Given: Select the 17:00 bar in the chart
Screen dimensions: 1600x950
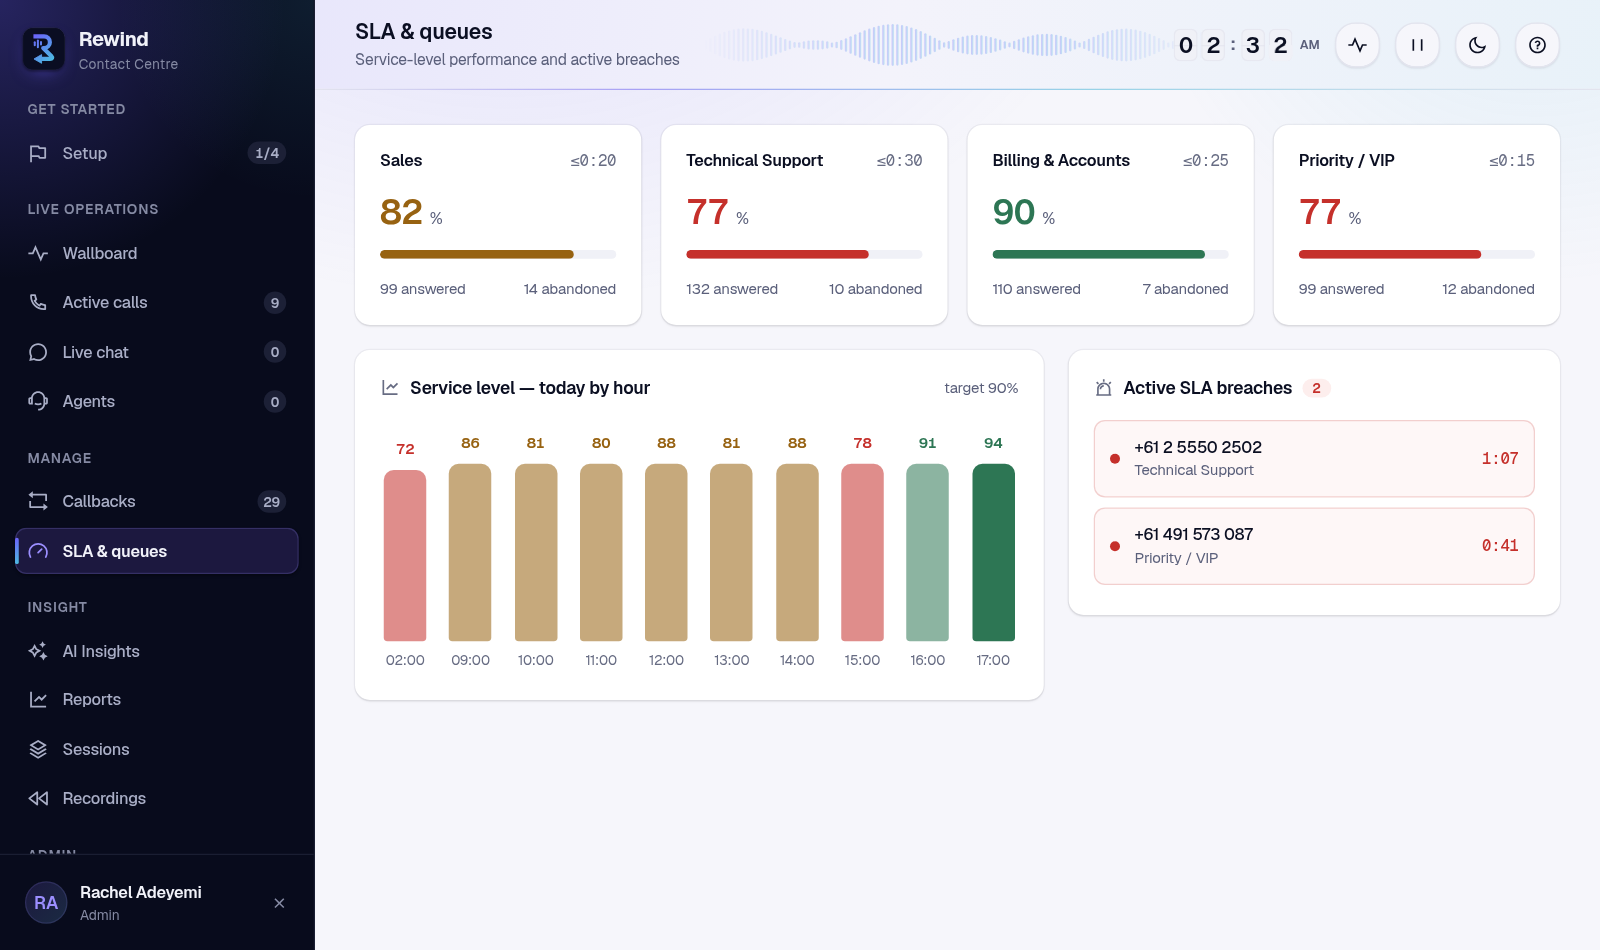Looking at the screenshot, I should (x=993, y=552).
